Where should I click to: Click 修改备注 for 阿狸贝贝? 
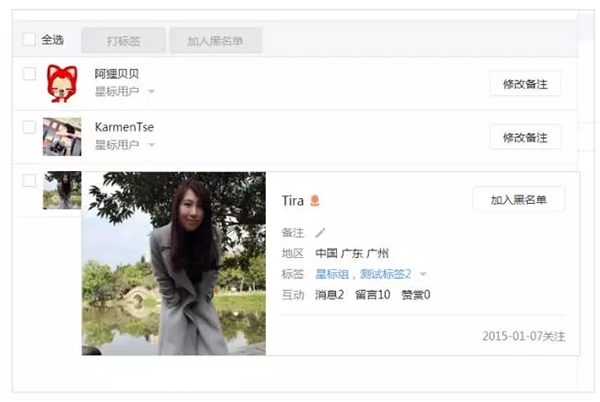click(525, 84)
